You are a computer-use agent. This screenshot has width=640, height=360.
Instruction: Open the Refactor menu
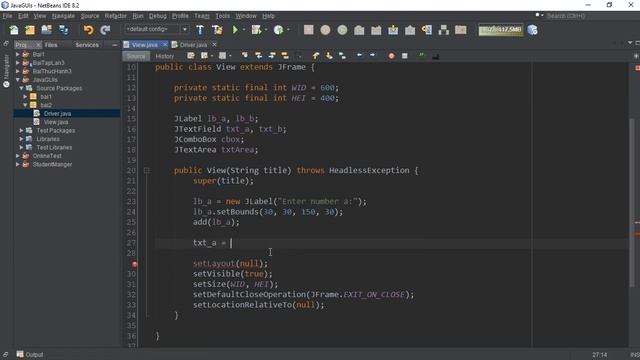116,16
